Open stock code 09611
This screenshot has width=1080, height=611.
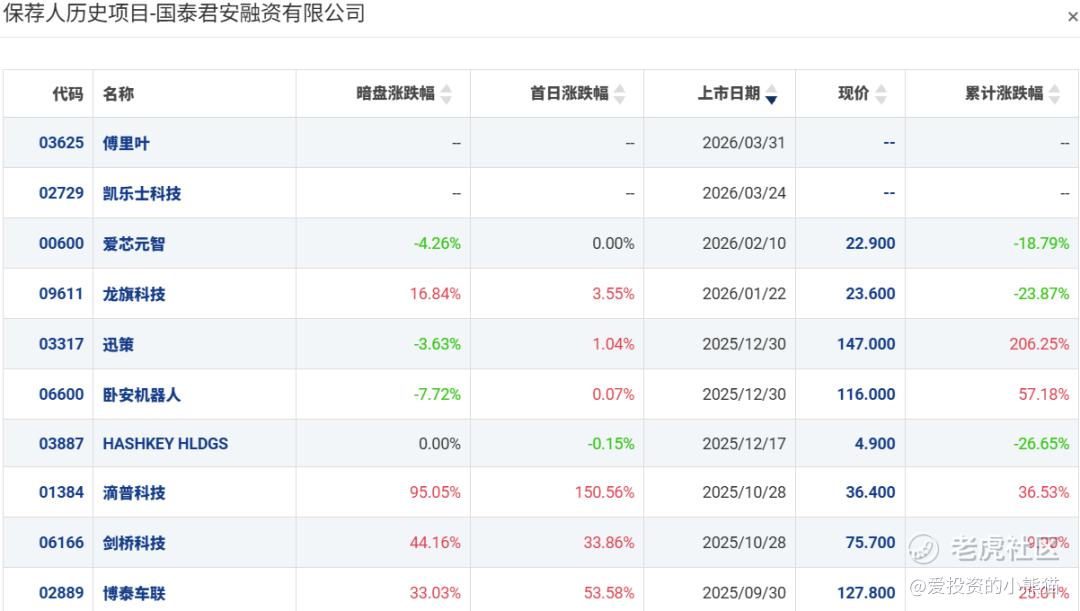tap(61, 293)
